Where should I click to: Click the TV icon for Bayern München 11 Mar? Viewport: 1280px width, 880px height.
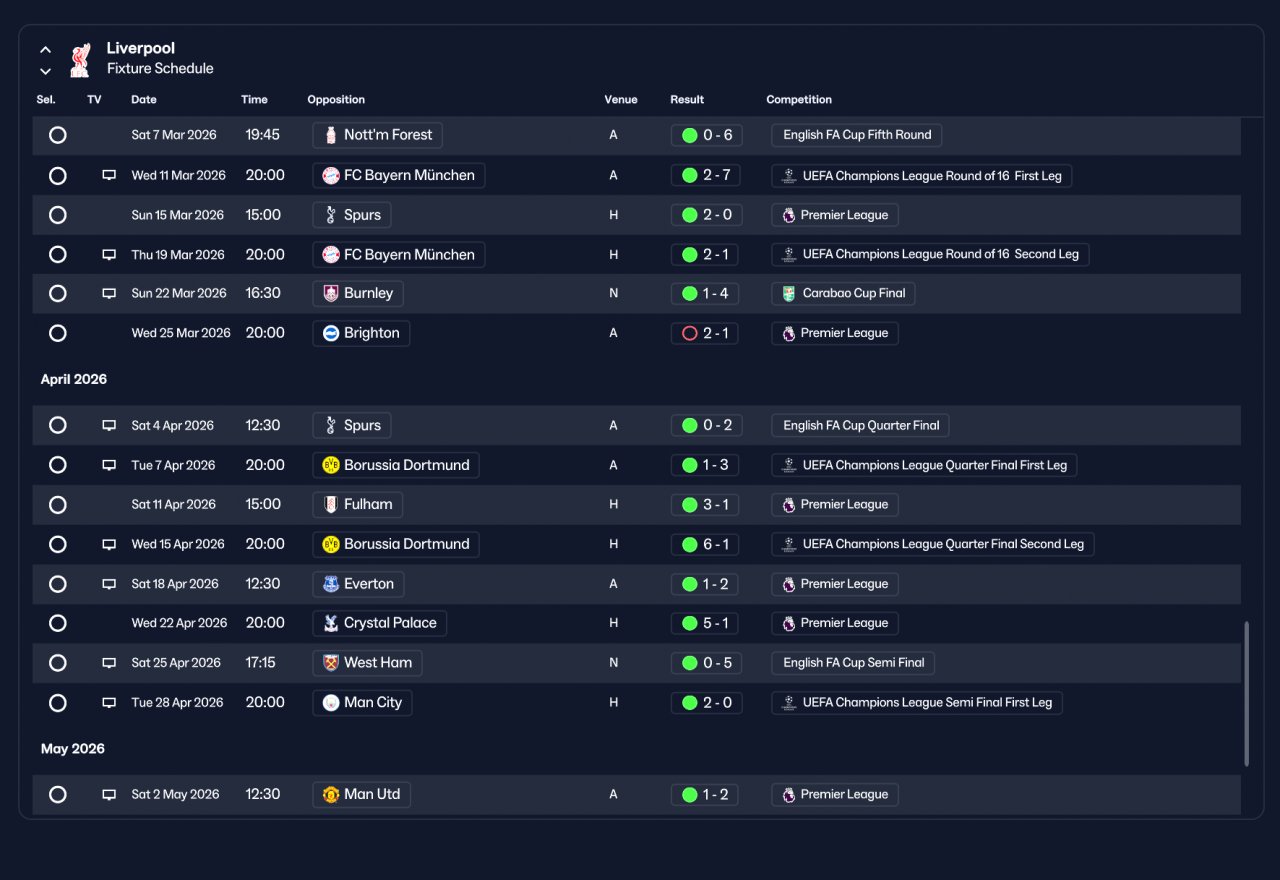(x=109, y=175)
